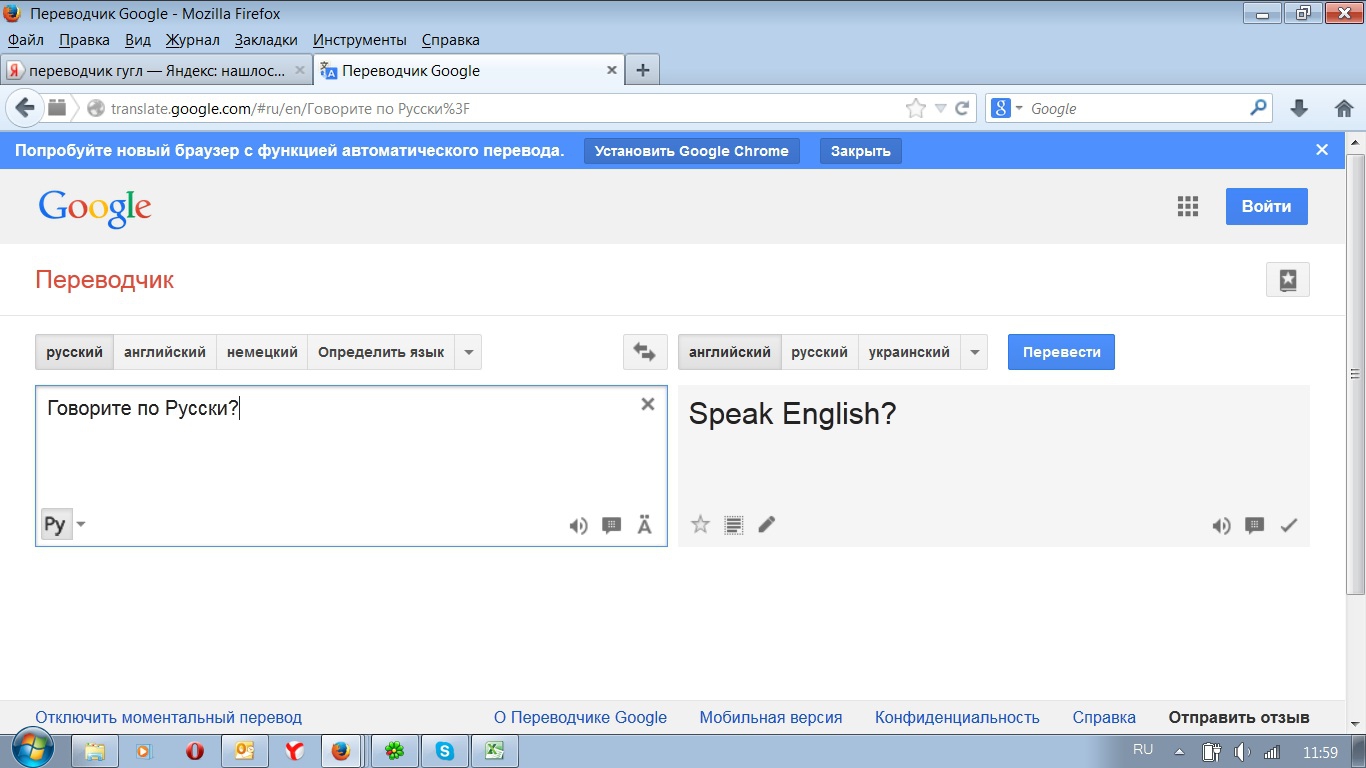Bookmark this page with star in URL bar

(x=915, y=108)
